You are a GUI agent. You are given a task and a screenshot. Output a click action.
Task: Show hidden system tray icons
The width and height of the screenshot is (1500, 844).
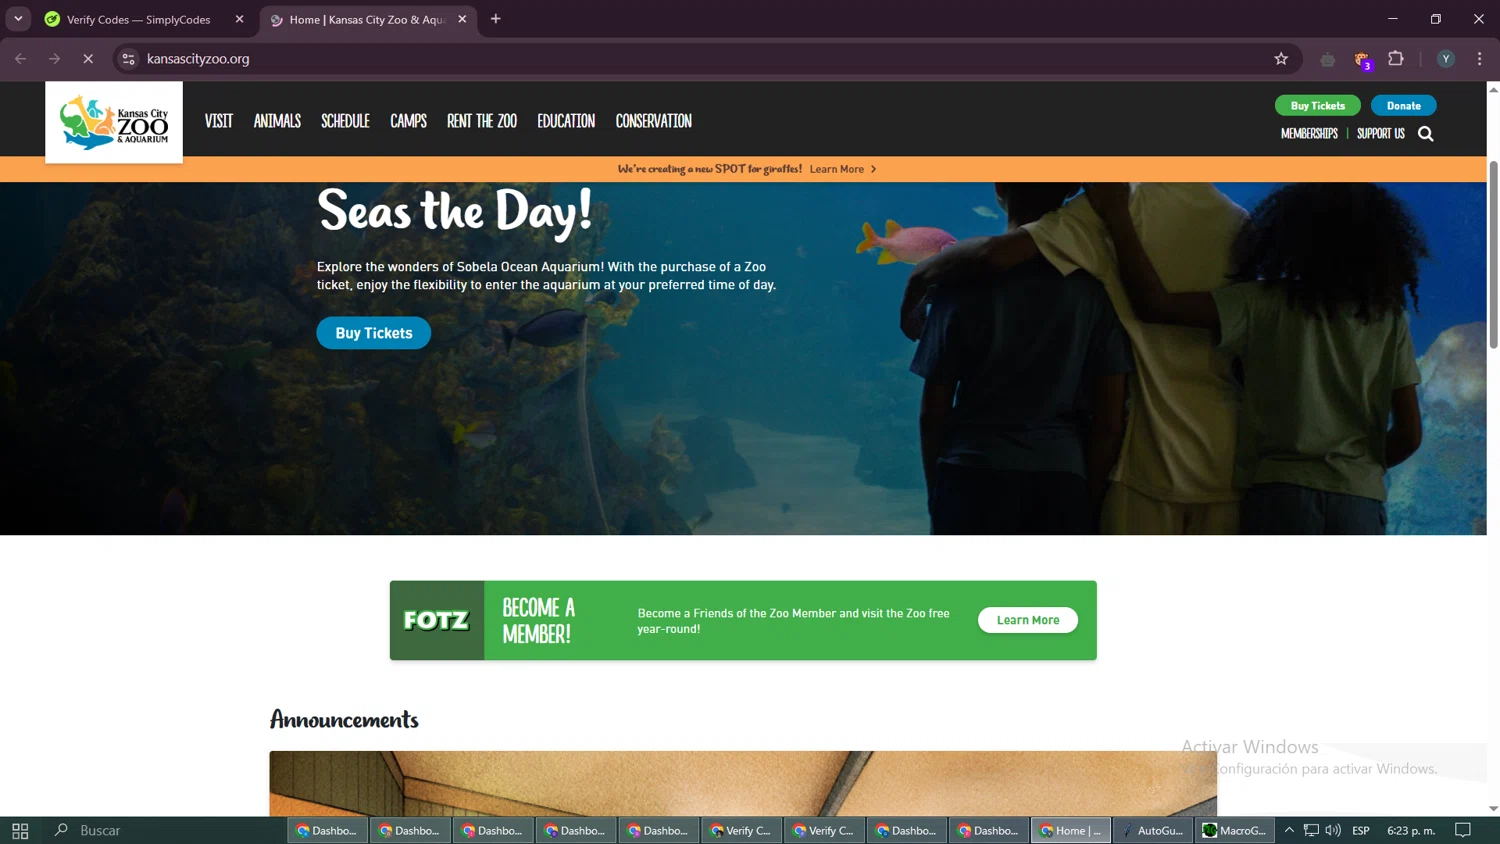pyautogui.click(x=1289, y=830)
